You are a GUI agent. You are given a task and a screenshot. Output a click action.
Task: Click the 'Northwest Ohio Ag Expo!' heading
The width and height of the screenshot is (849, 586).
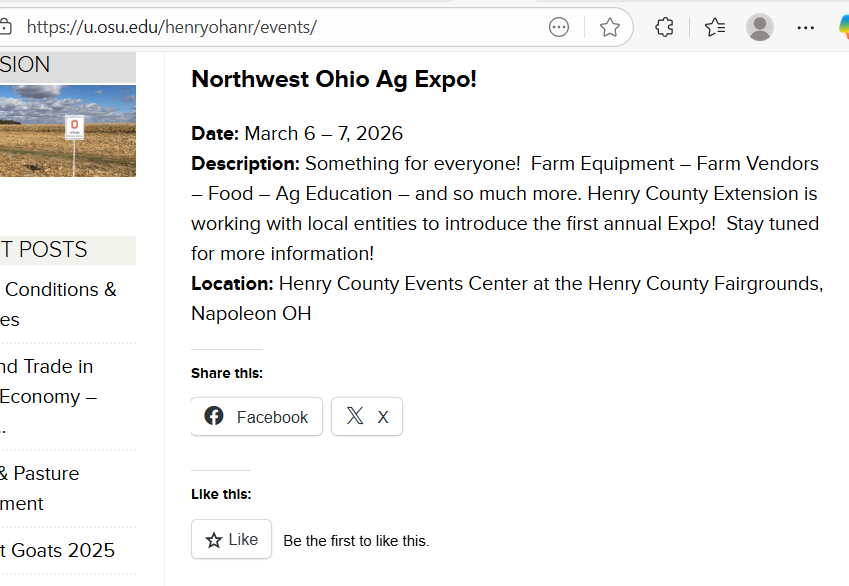tap(334, 79)
